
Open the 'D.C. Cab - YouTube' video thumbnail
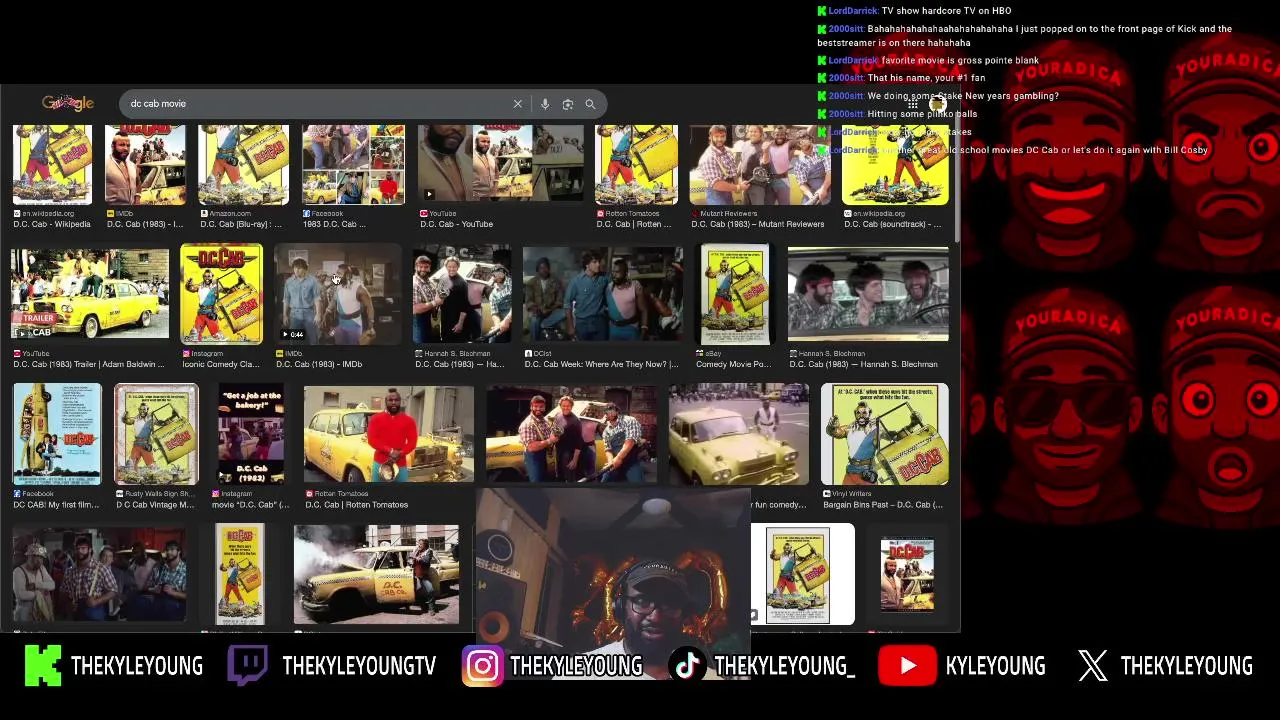click(x=500, y=165)
